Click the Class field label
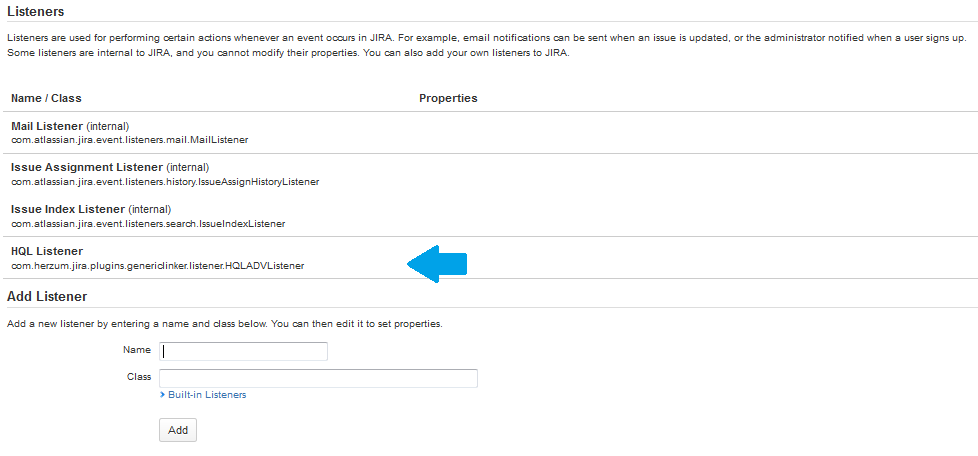The image size is (978, 456). point(139,377)
